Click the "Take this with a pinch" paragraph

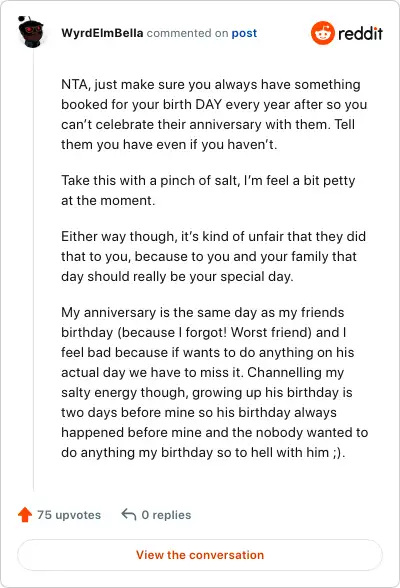click(x=208, y=190)
